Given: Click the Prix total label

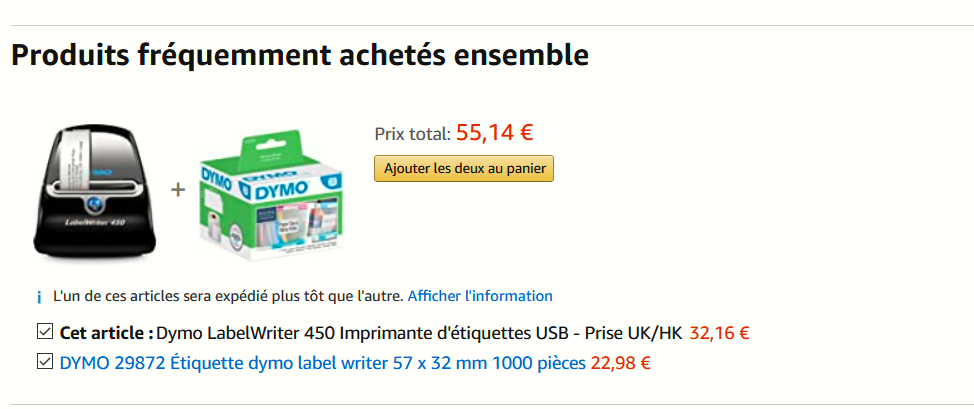Looking at the screenshot, I should 412,133.
